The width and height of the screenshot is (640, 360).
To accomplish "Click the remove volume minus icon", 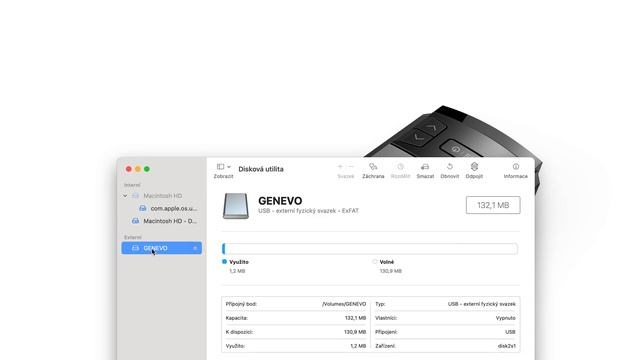I will [351, 167].
